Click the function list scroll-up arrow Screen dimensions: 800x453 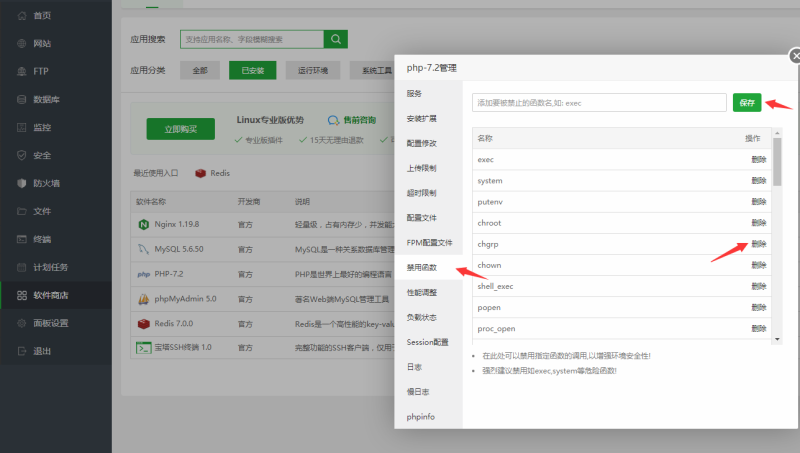pos(777,133)
